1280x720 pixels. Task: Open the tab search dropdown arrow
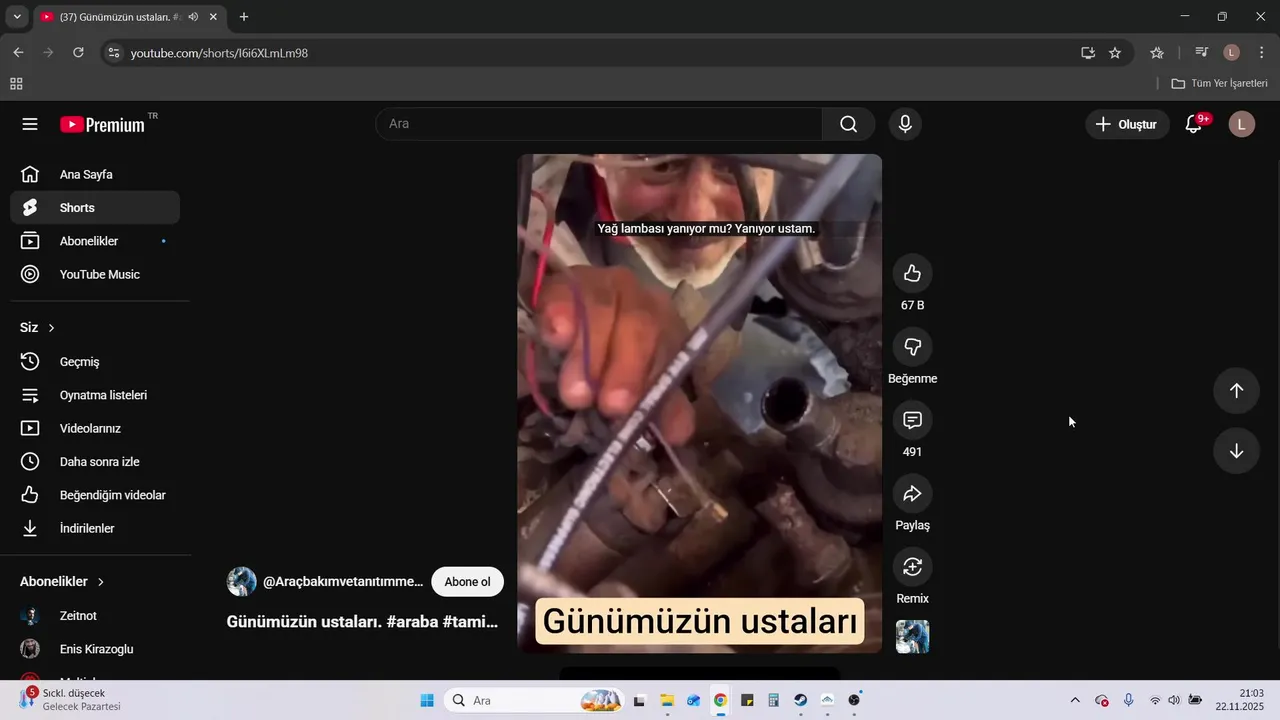coord(17,17)
